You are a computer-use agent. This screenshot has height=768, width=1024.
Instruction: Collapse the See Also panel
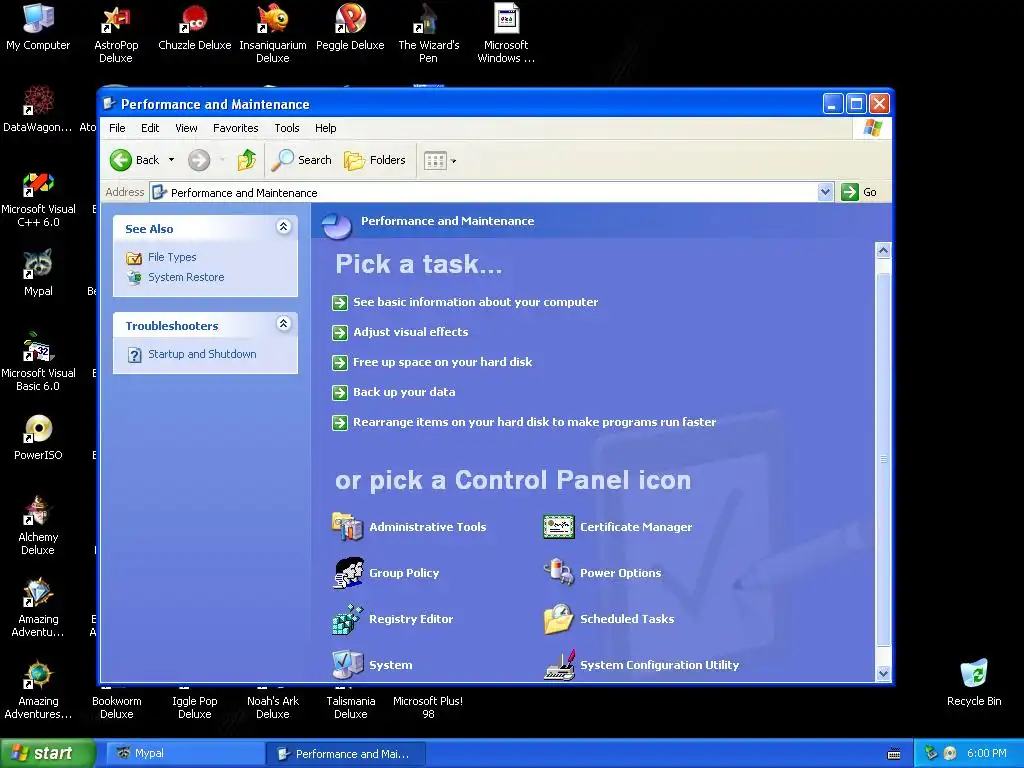pos(283,227)
